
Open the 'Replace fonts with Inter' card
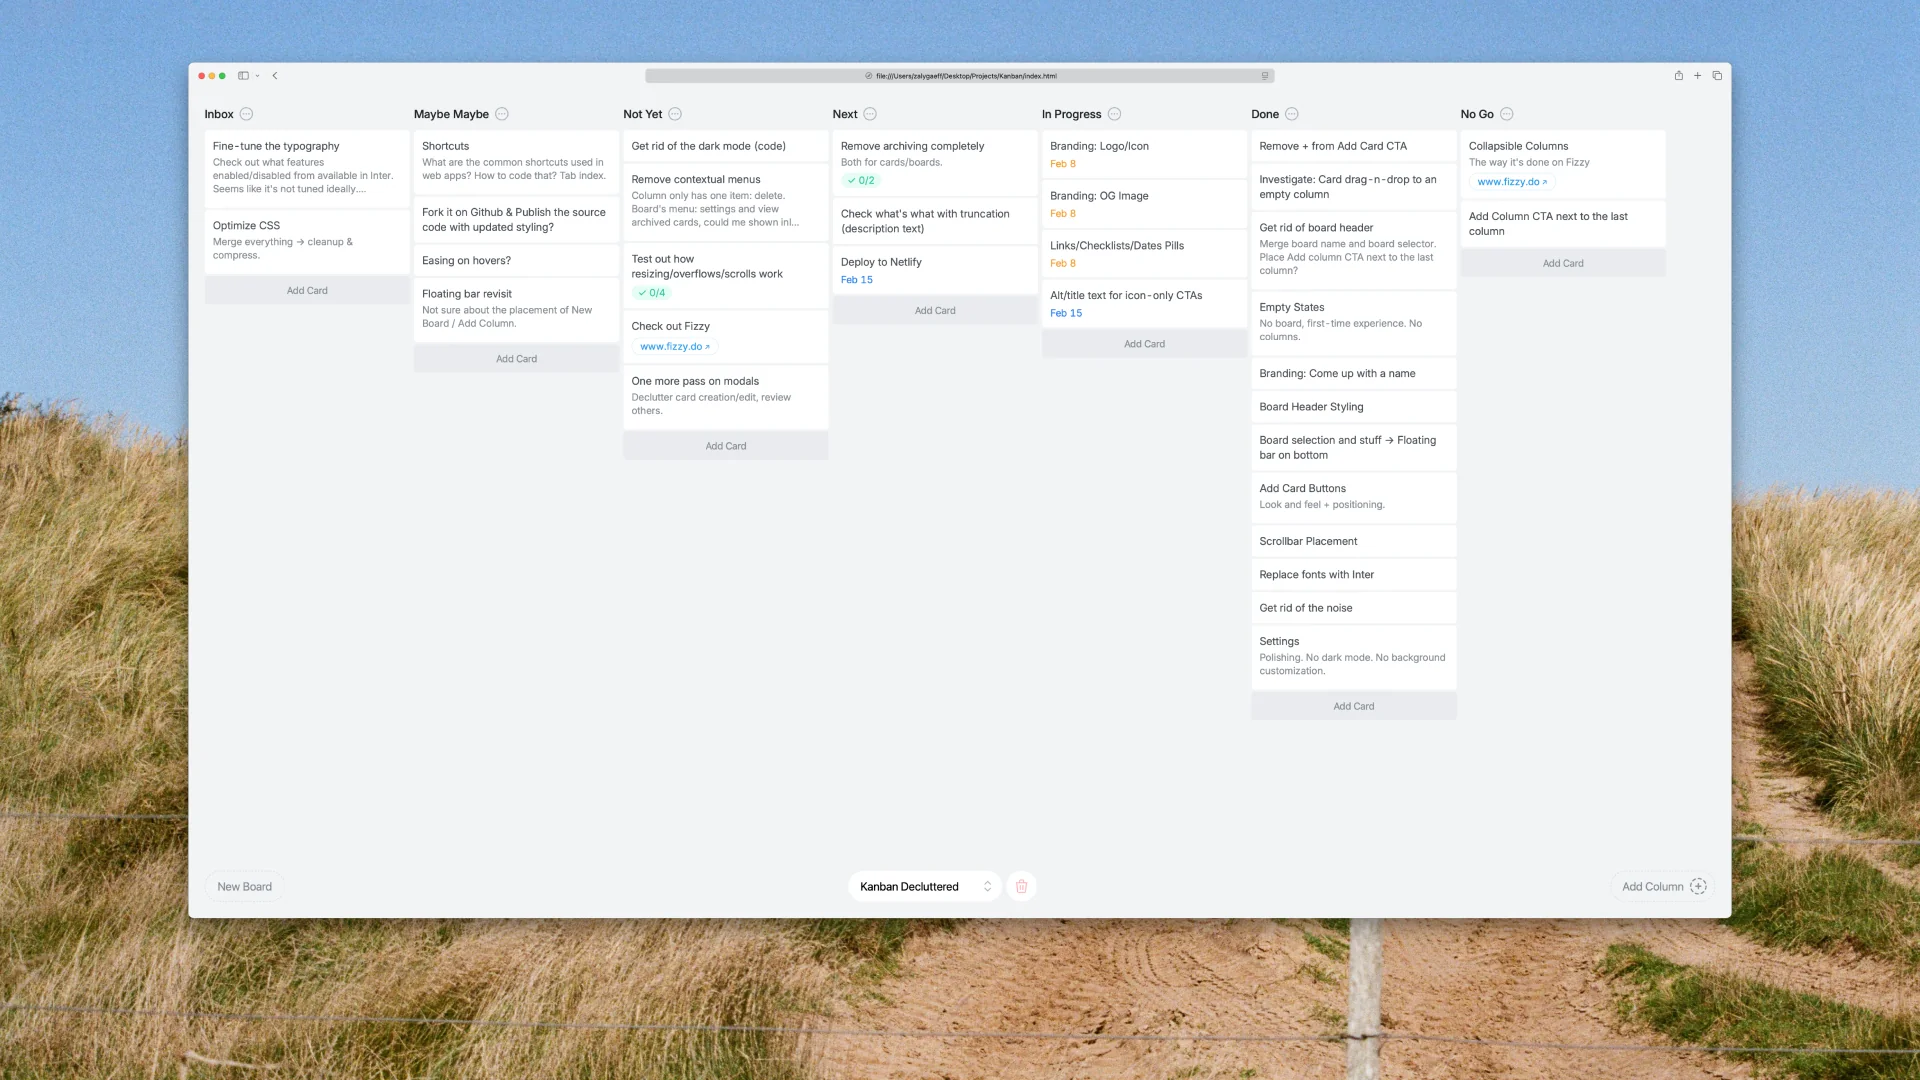[x=1354, y=575]
